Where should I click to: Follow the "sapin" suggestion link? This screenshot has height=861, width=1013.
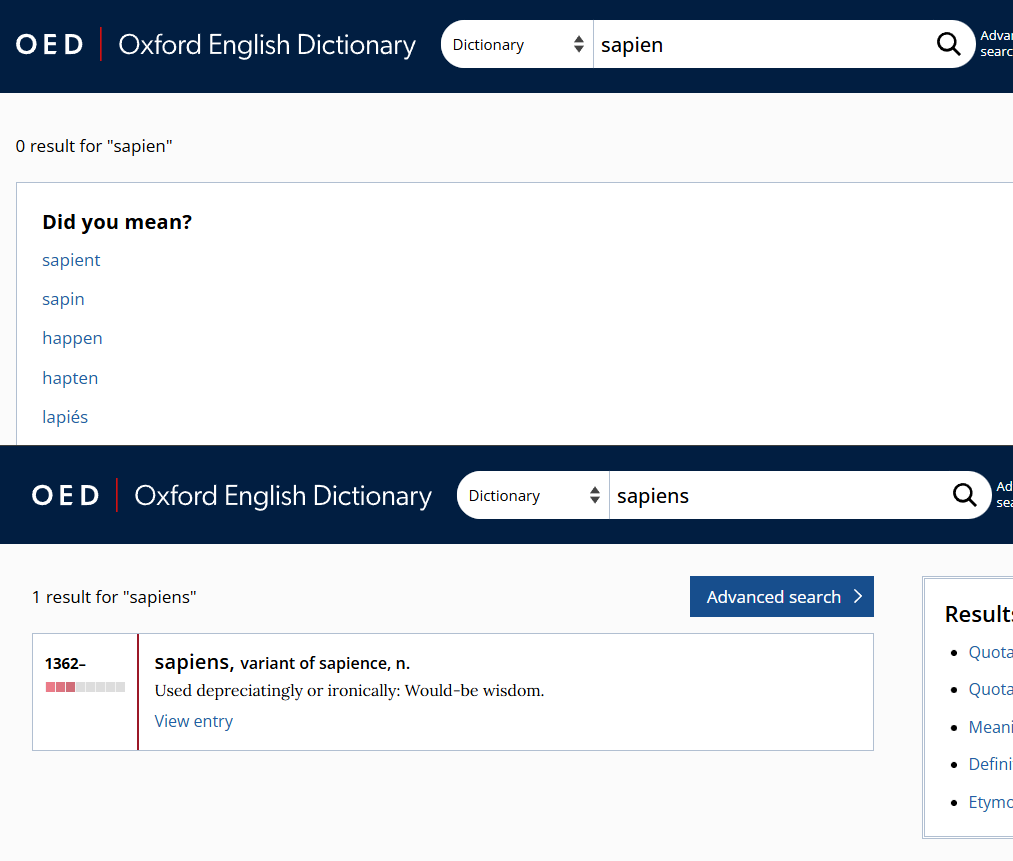click(63, 299)
